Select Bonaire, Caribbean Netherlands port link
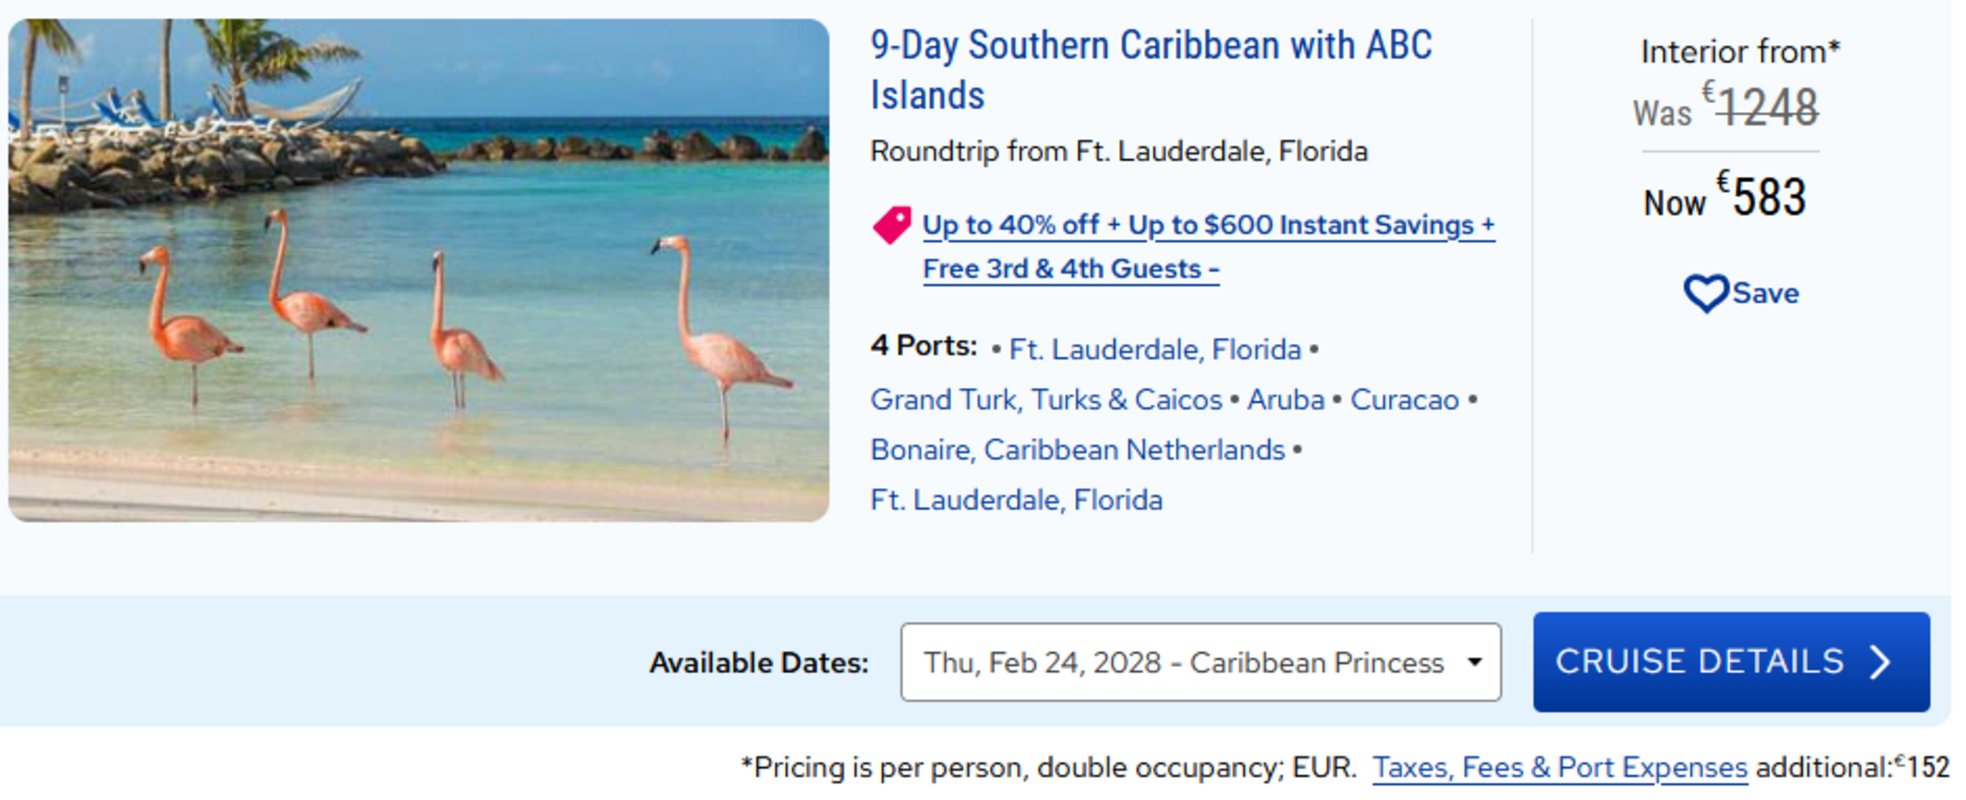Screen dimensions: 1966x800 1077,450
